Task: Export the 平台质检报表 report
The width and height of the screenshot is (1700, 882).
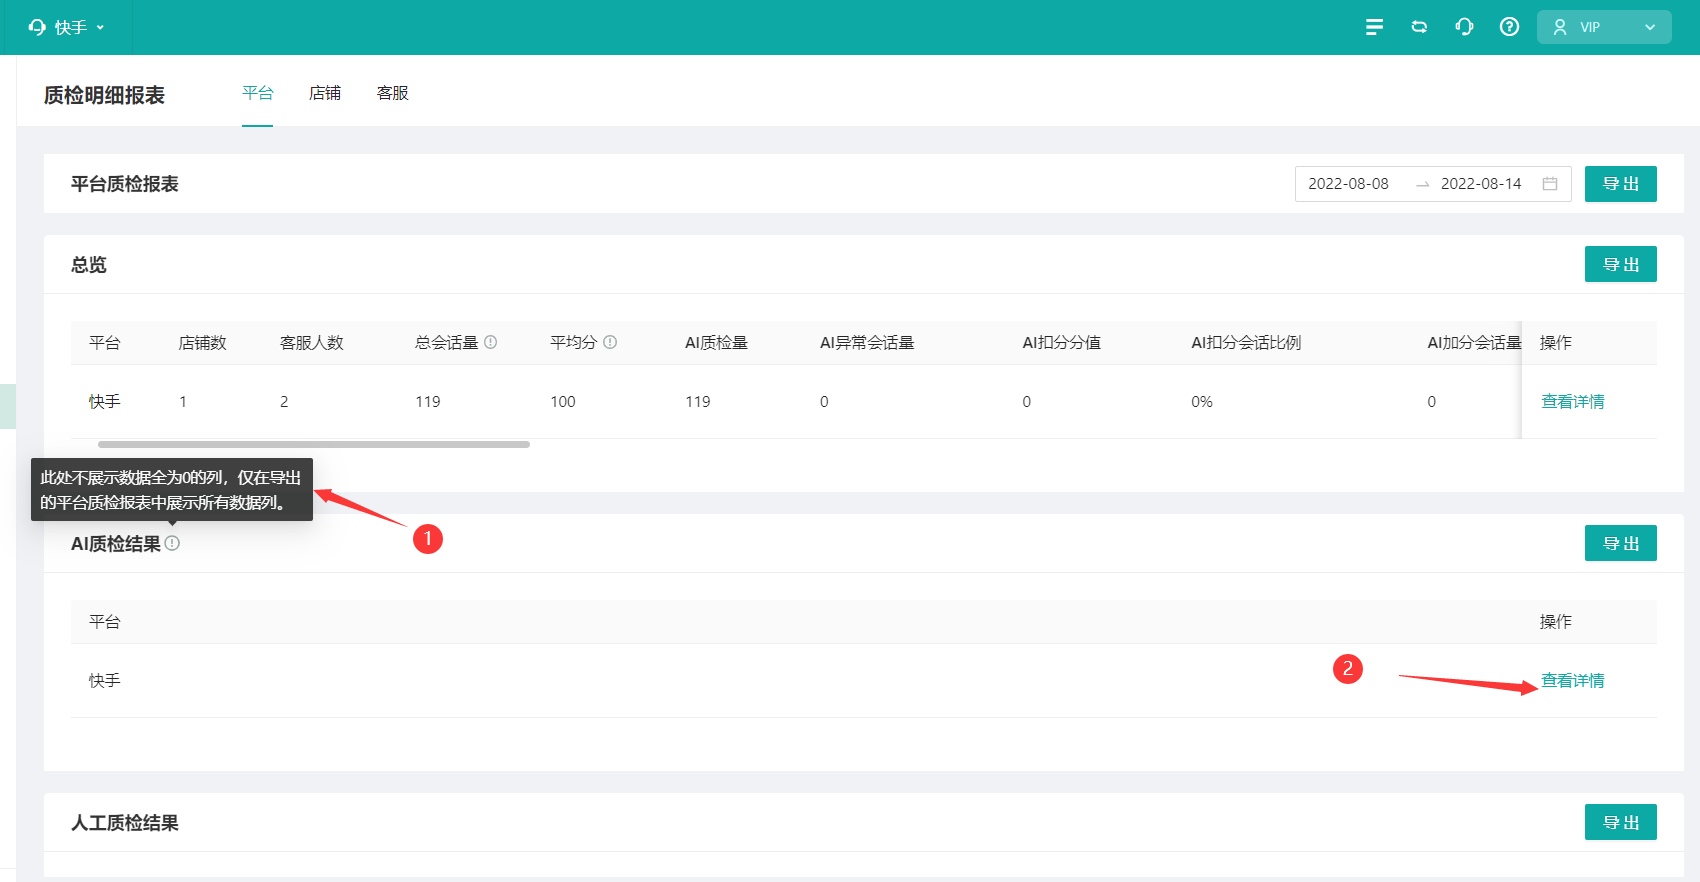Action: (1620, 184)
